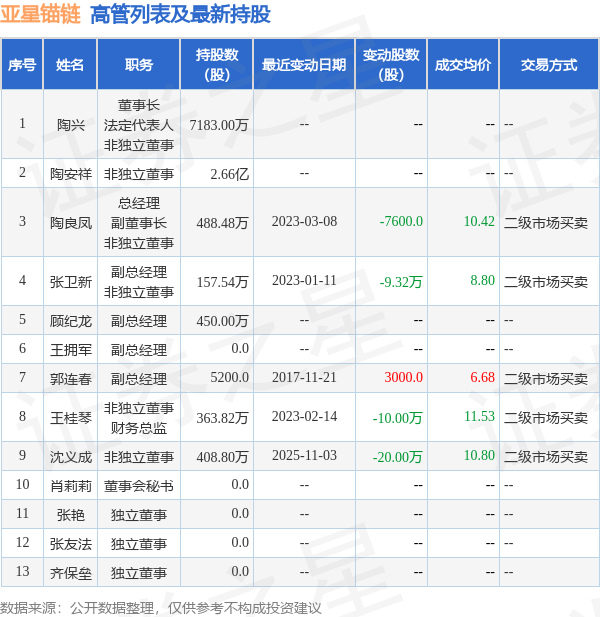Click change value -20.00万

click(397, 457)
